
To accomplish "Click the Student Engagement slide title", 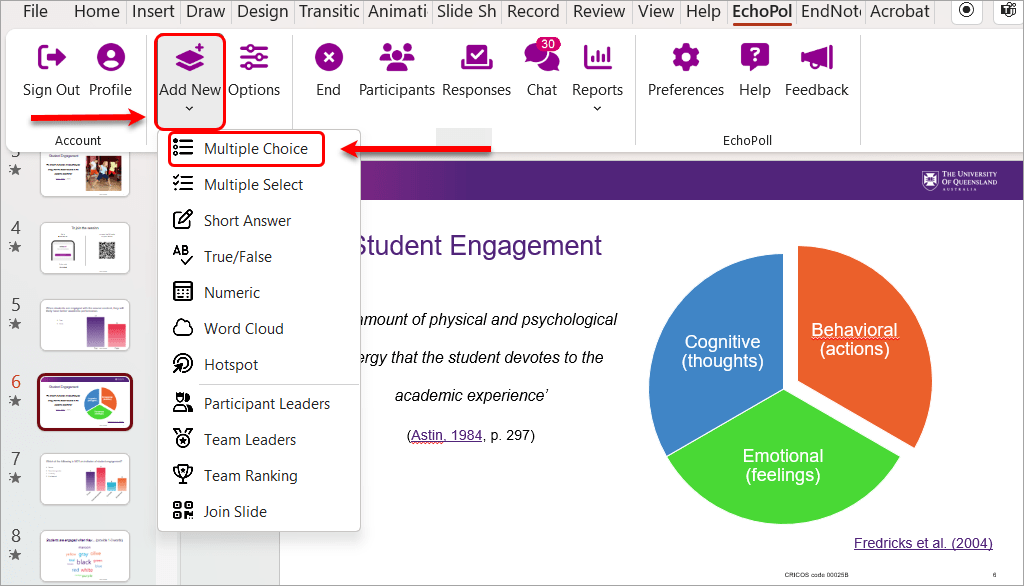I will (x=480, y=246).
